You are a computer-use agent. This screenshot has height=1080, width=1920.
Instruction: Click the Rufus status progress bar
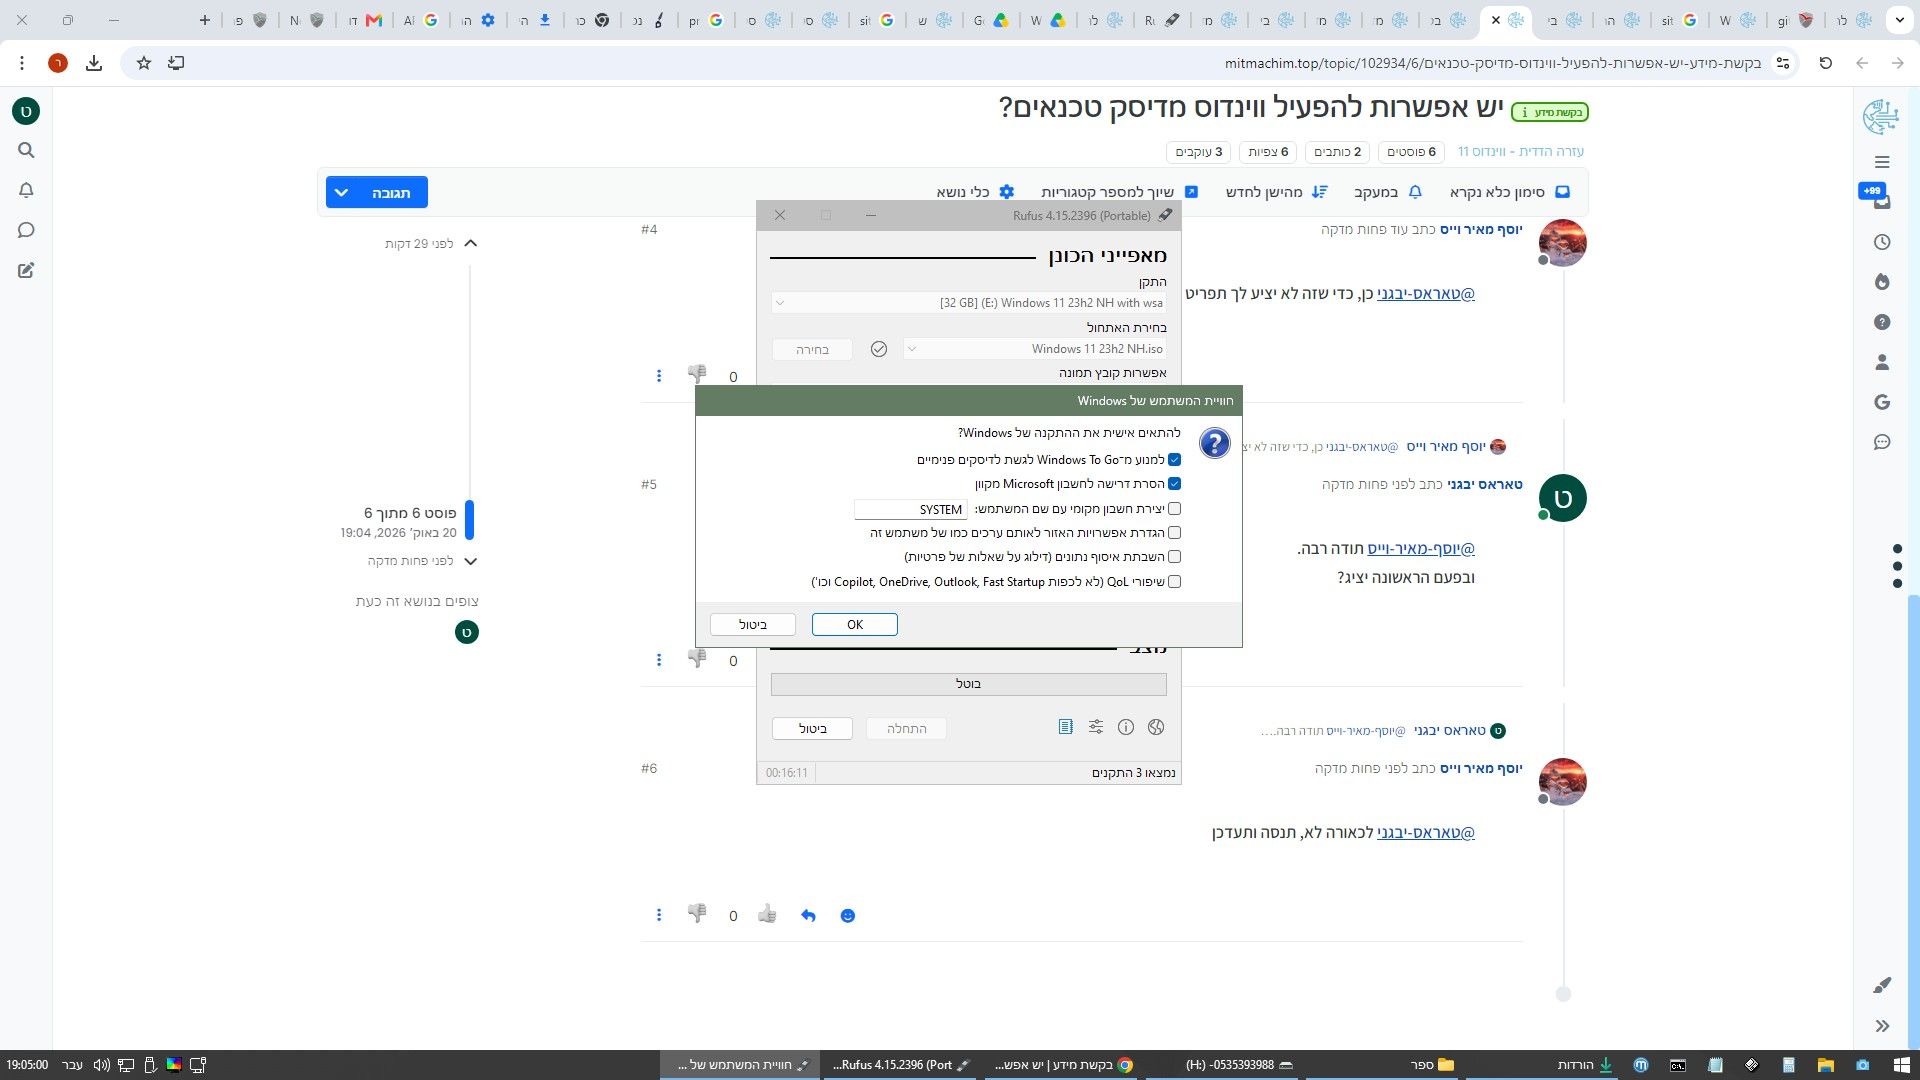click(x=968, y=684)
